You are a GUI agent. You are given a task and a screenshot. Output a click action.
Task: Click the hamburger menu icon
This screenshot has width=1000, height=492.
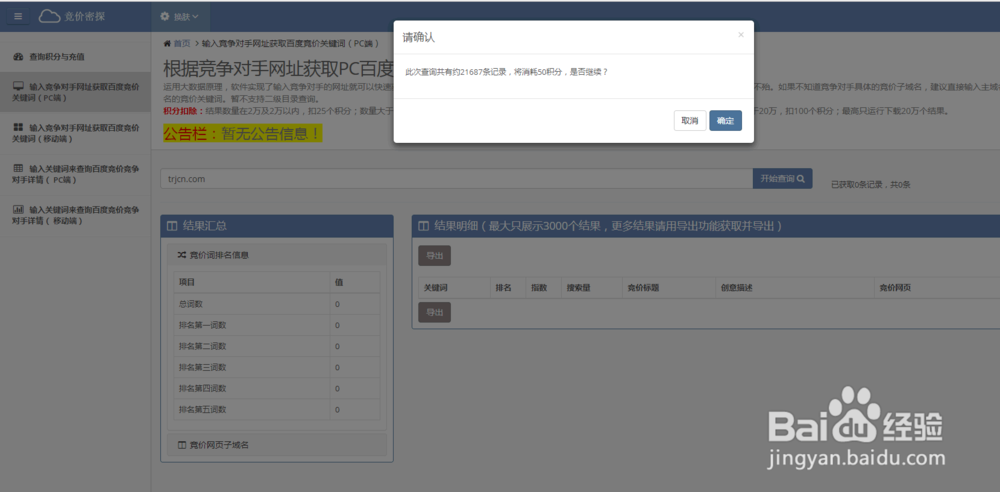[x=17, y=17]
